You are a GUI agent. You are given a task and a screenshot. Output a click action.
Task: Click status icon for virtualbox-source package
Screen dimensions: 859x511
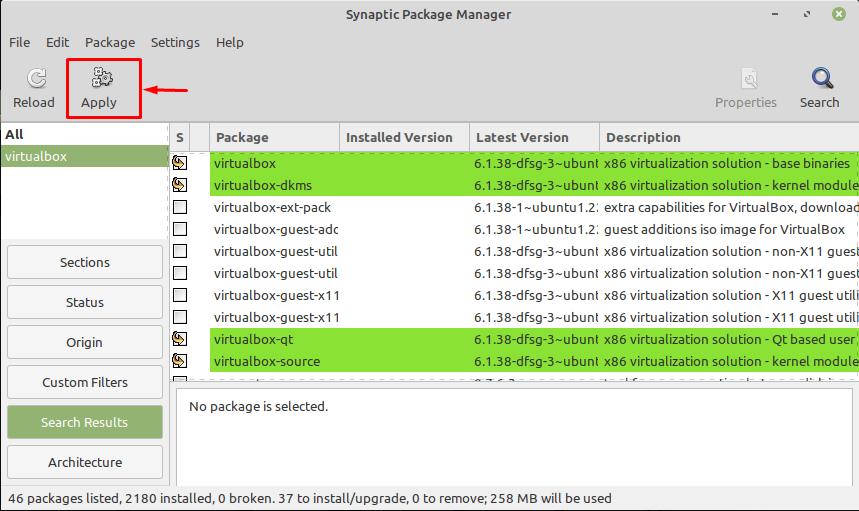180,361
